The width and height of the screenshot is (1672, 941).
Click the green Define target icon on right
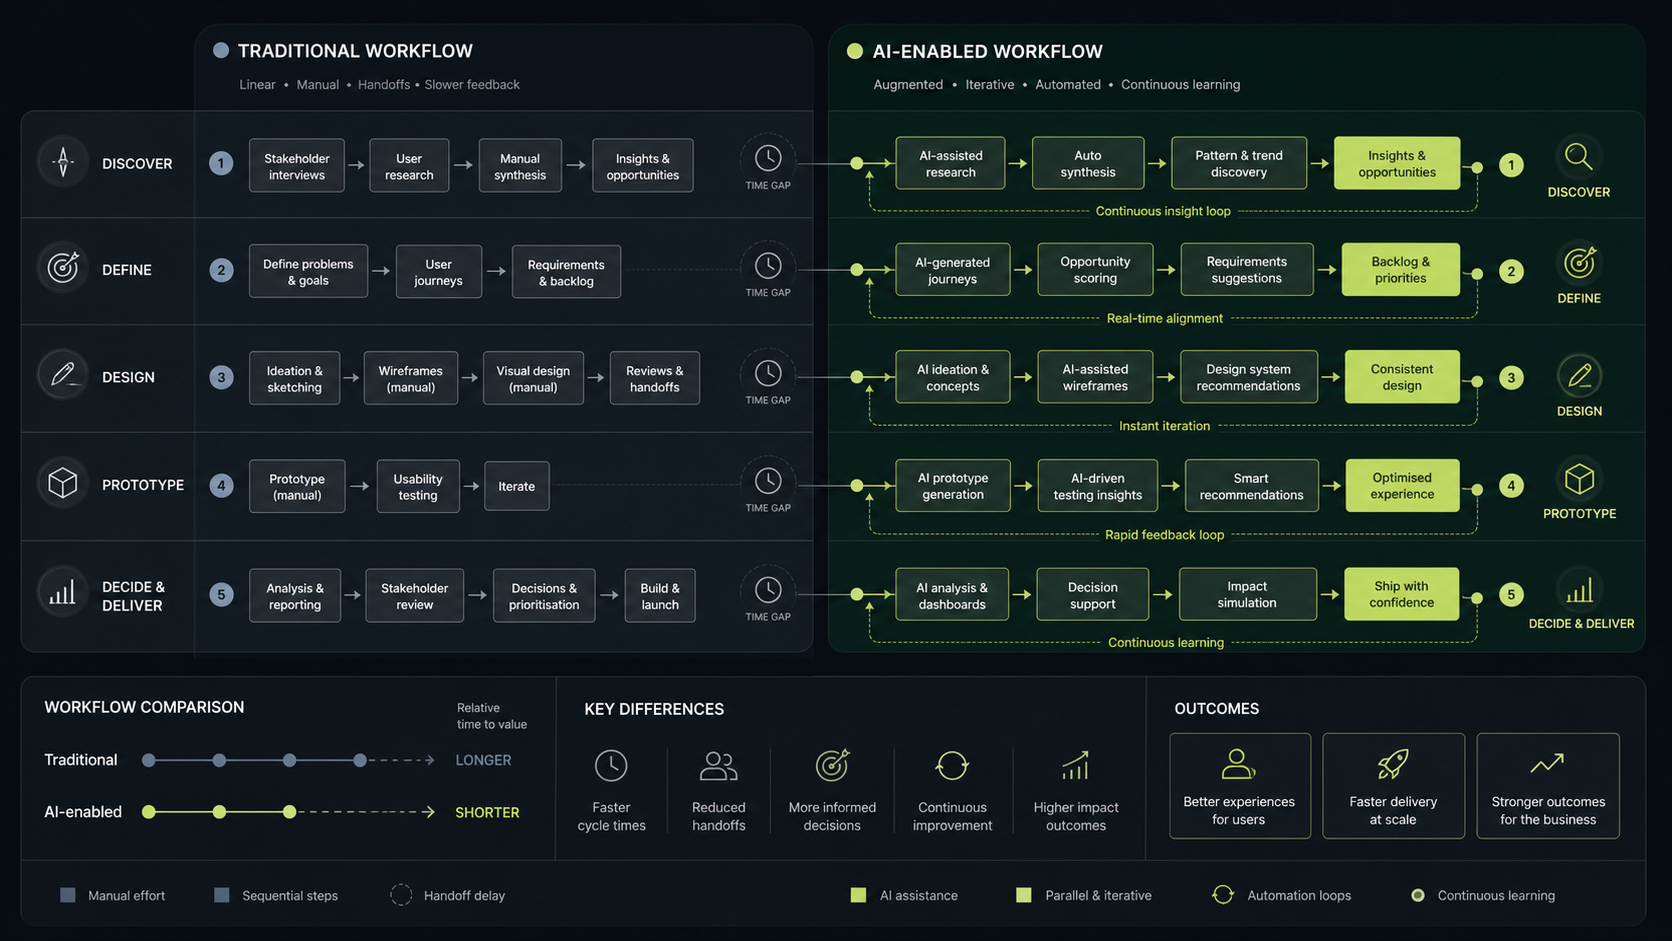1579,263
